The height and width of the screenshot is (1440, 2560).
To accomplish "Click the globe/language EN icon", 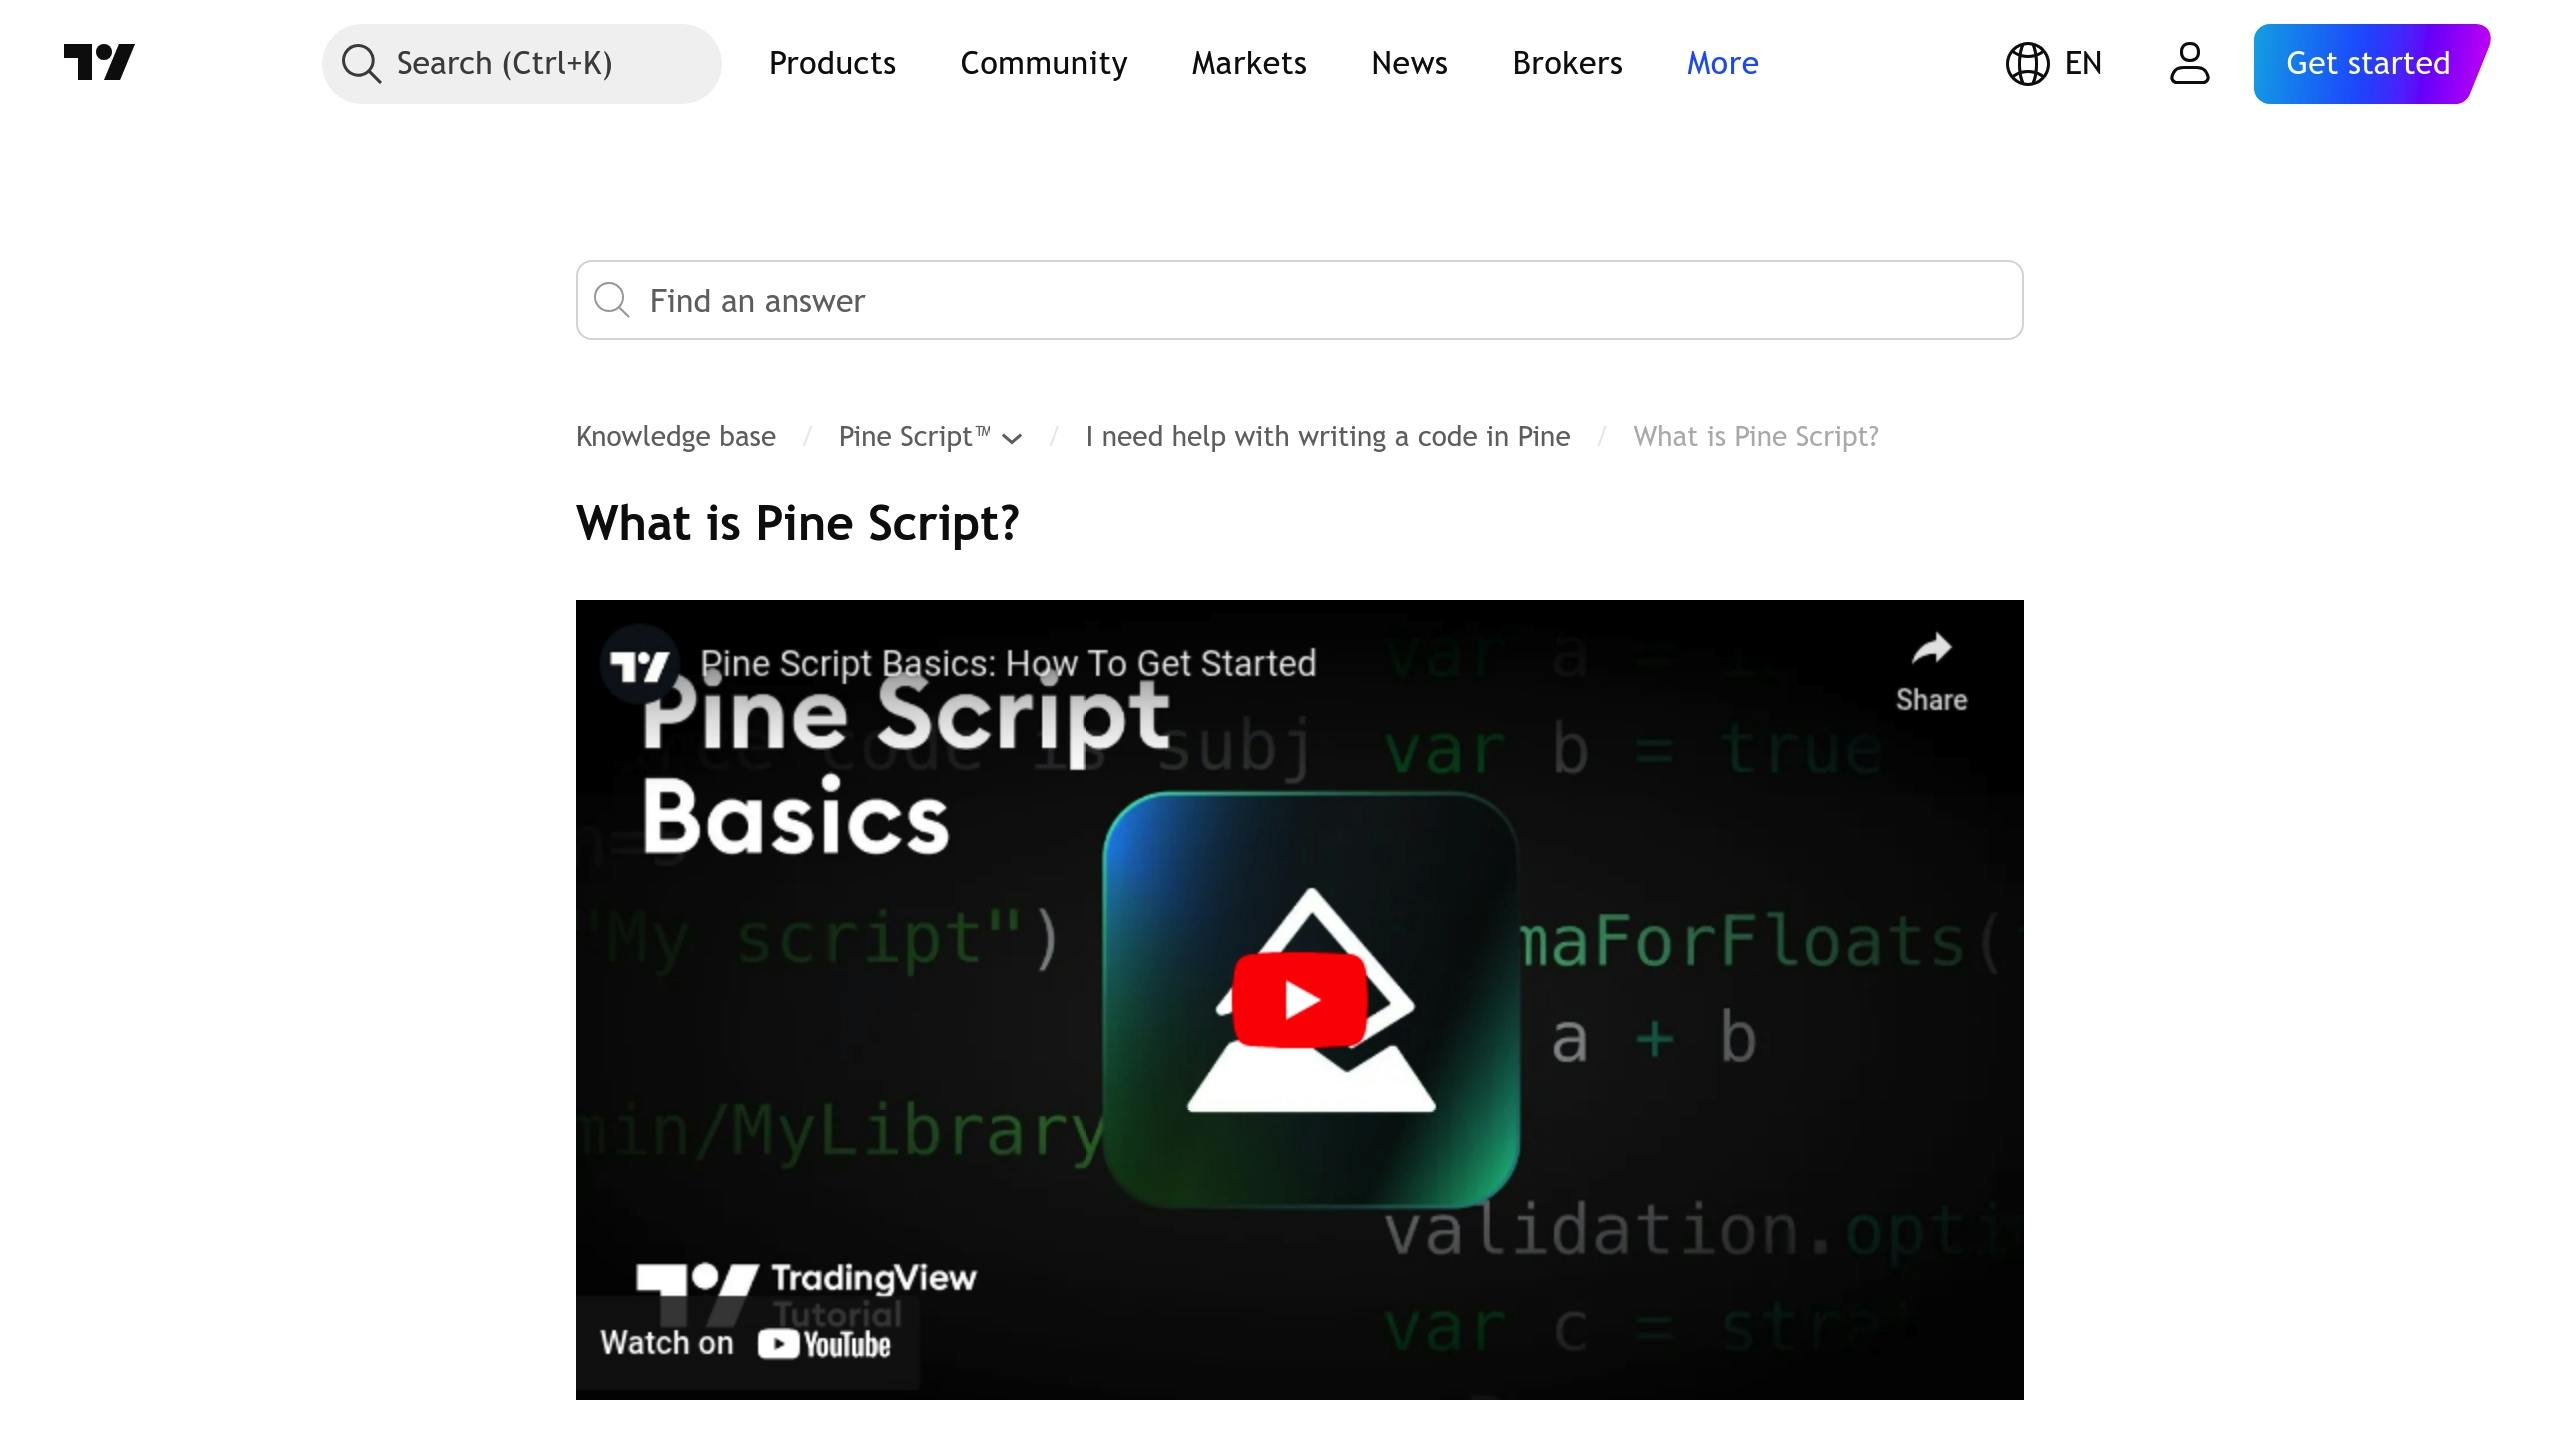I will click(2052, 63).
